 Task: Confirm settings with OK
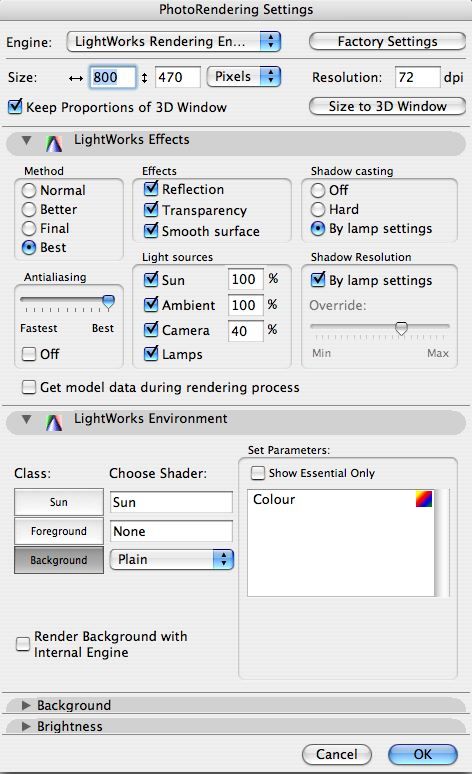click(423, 754)
